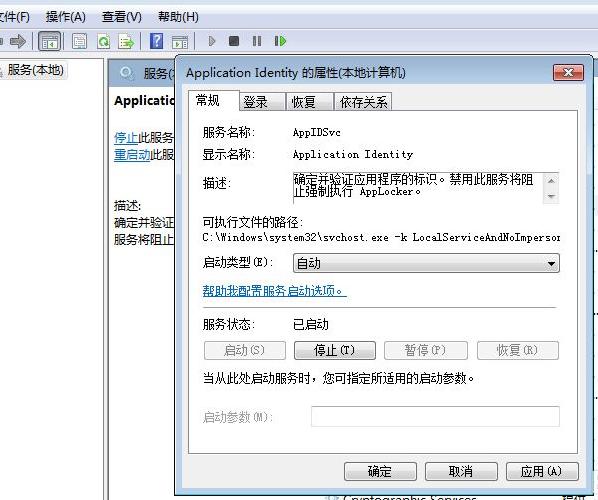This screenshot has height=500, width=598.
Task: Switch to the 依存关系 tab
Action: click(x=363, y=102)
